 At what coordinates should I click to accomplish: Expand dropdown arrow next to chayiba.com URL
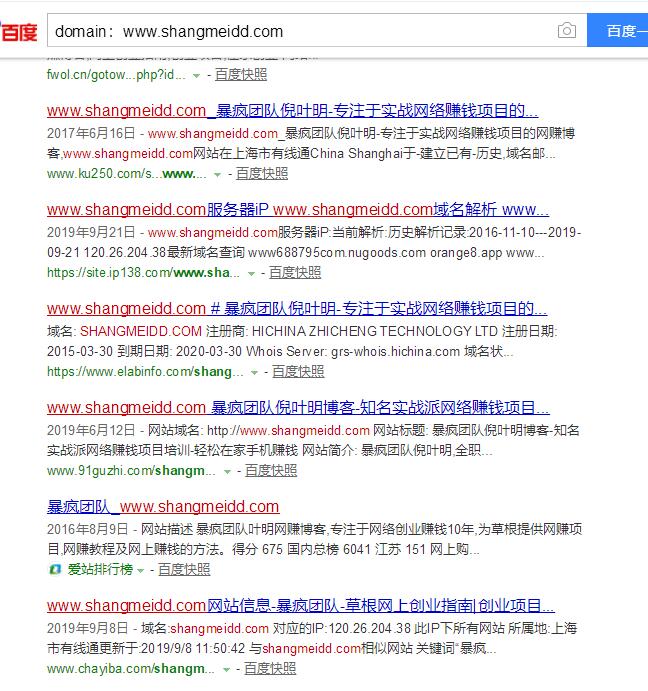pos(226,670)
